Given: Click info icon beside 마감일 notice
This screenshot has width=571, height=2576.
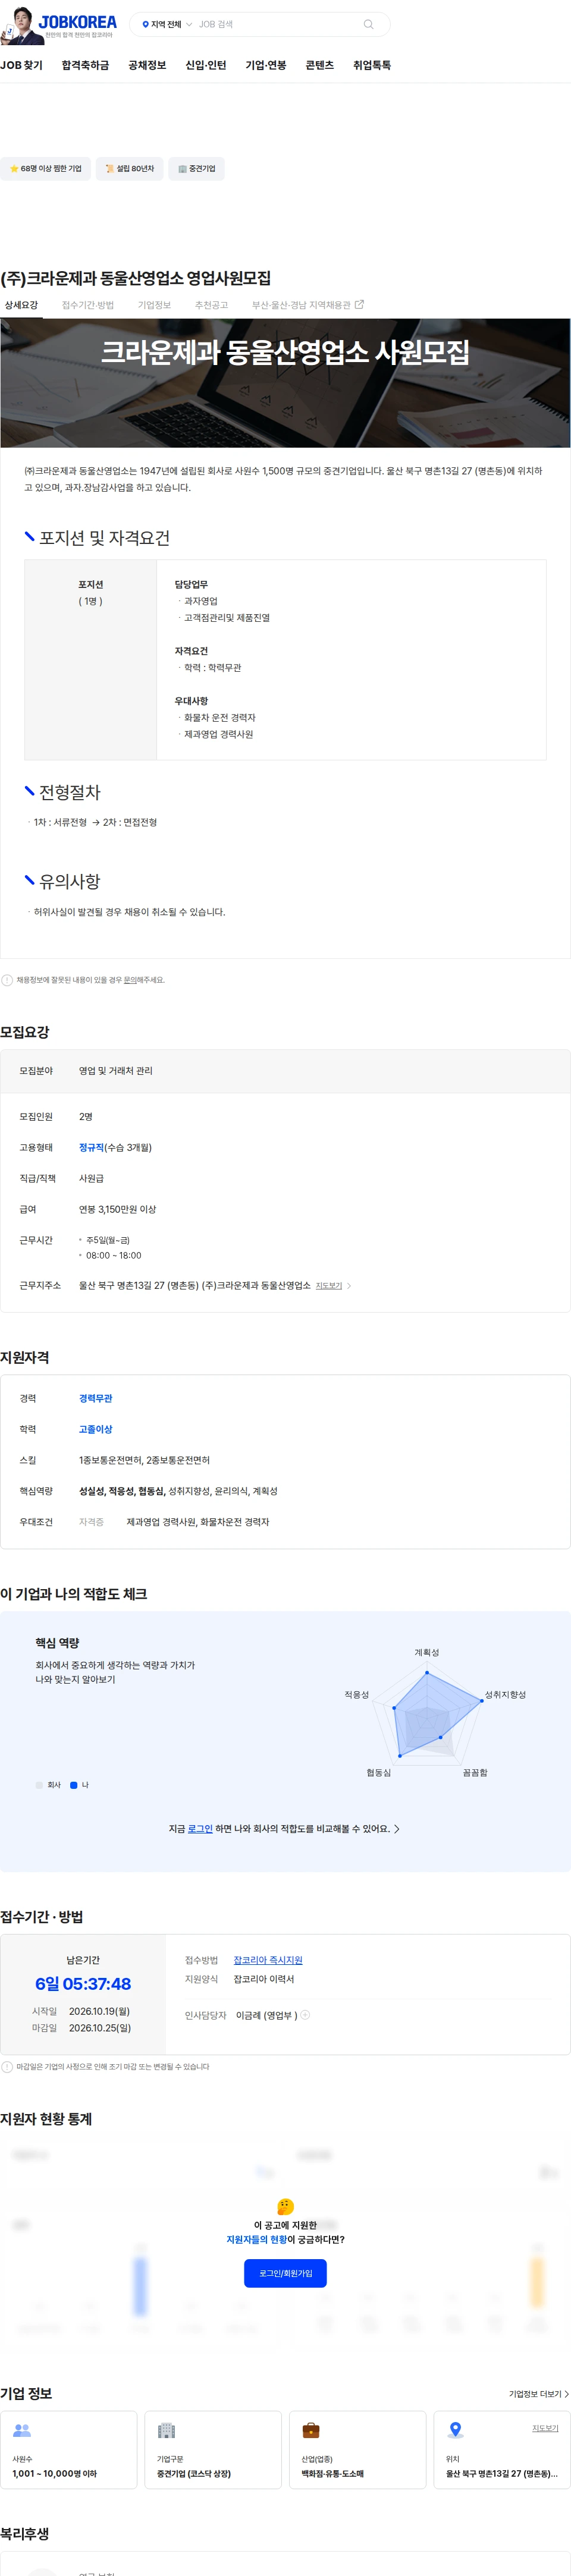Looking at the screenshot, I should (7, 2066).
